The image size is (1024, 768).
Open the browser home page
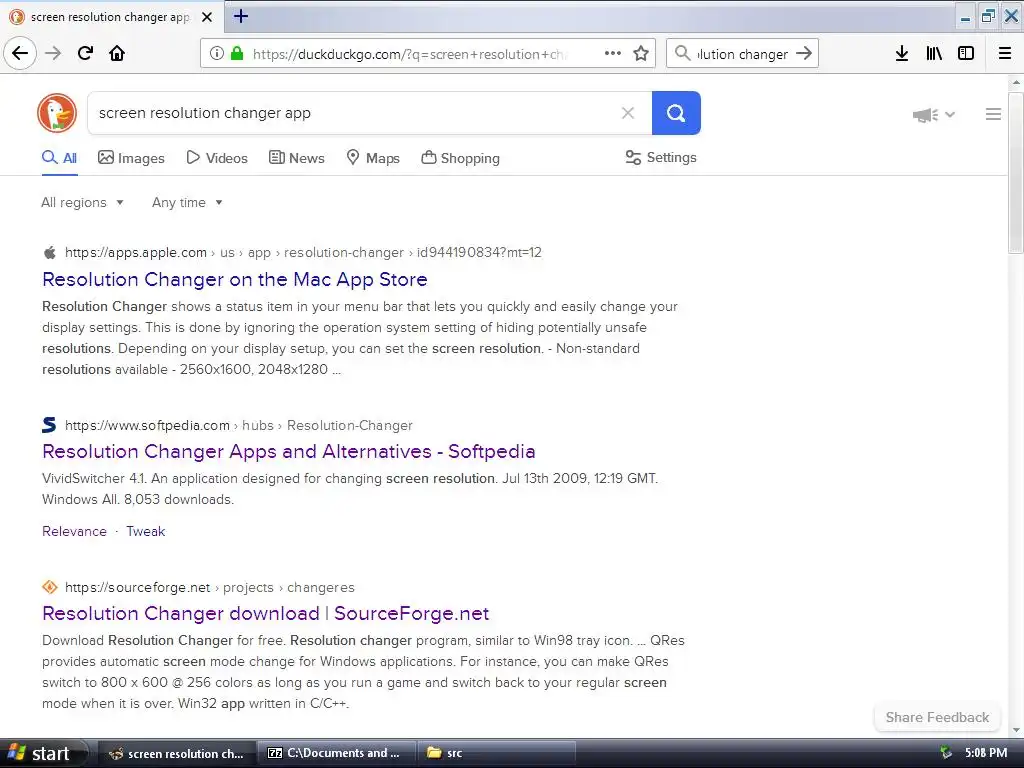[x=117, y=54]
